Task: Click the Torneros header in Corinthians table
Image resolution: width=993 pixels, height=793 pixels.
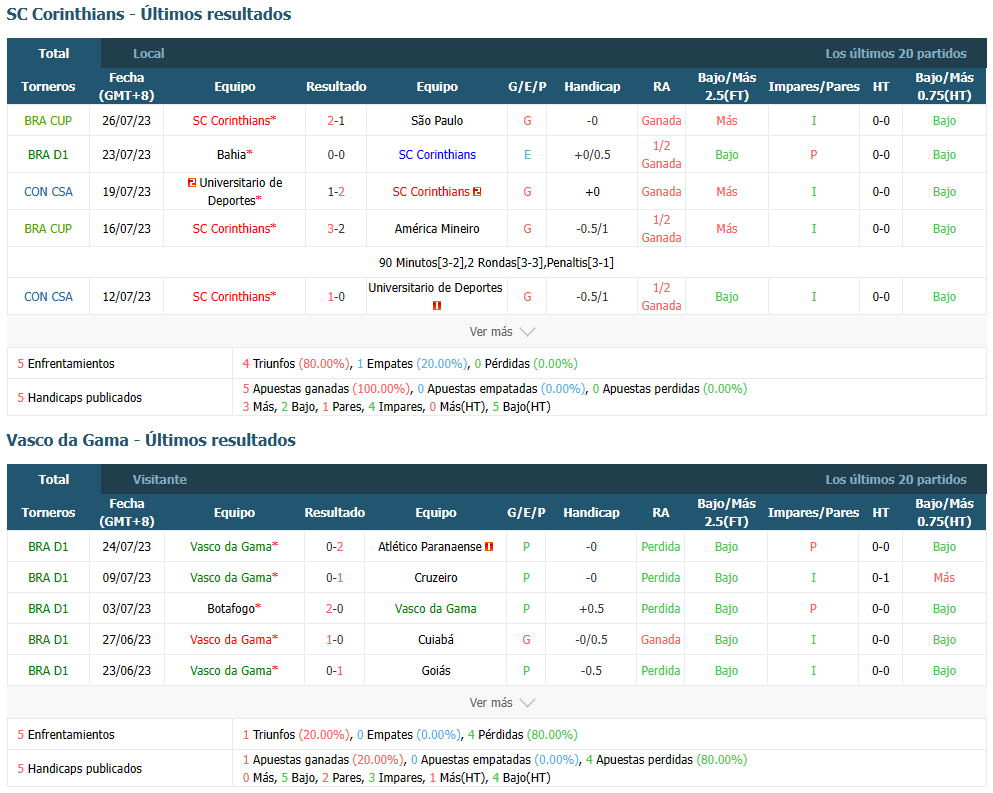Action: 48,87
